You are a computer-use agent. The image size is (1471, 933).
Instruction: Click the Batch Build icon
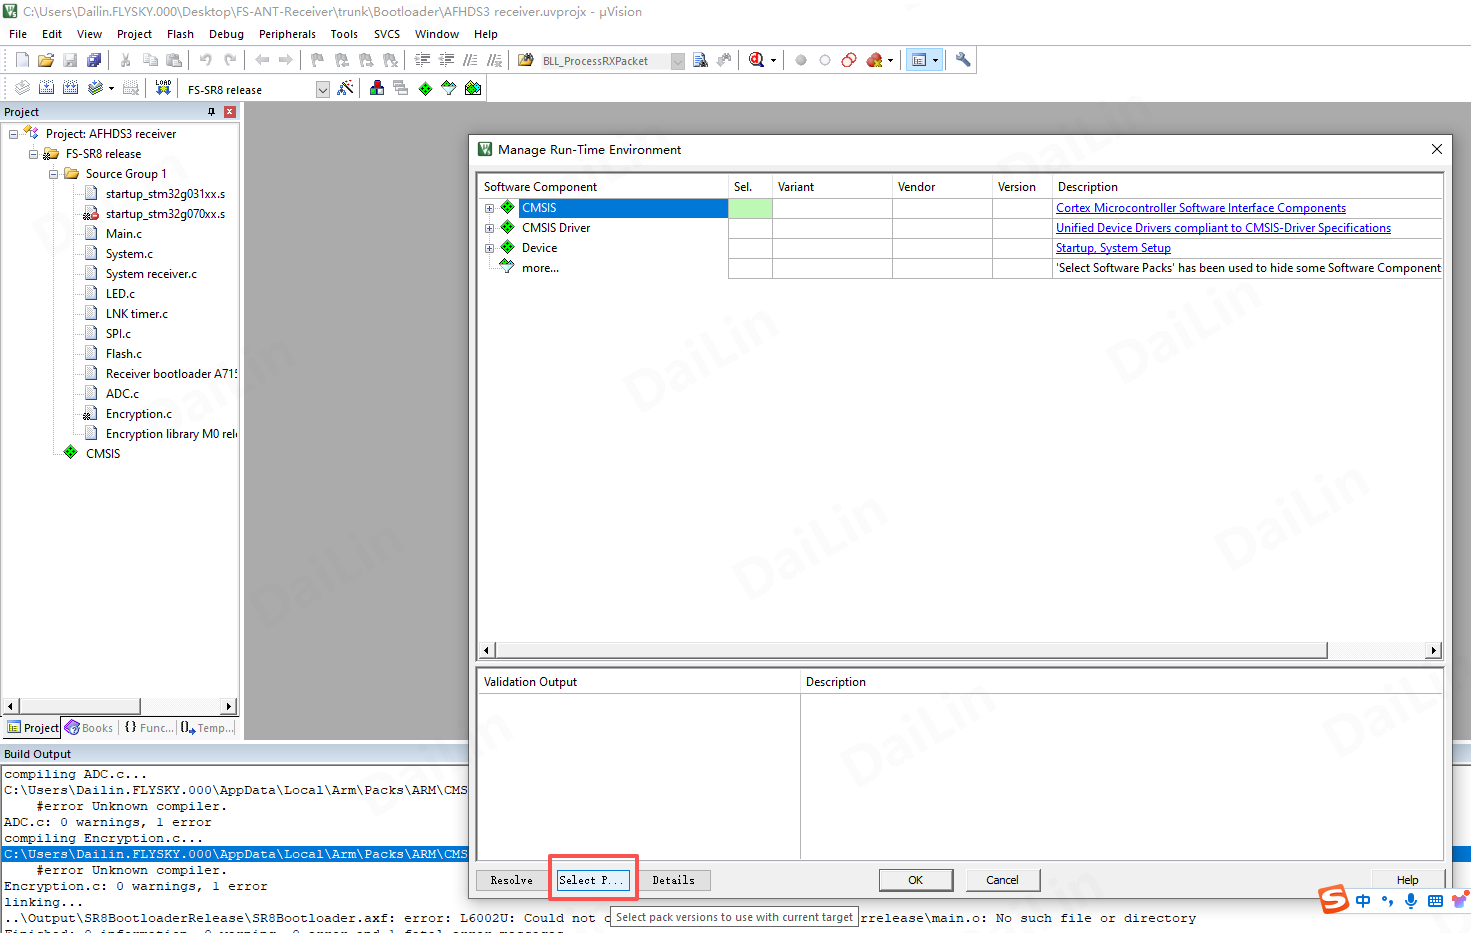95,88
